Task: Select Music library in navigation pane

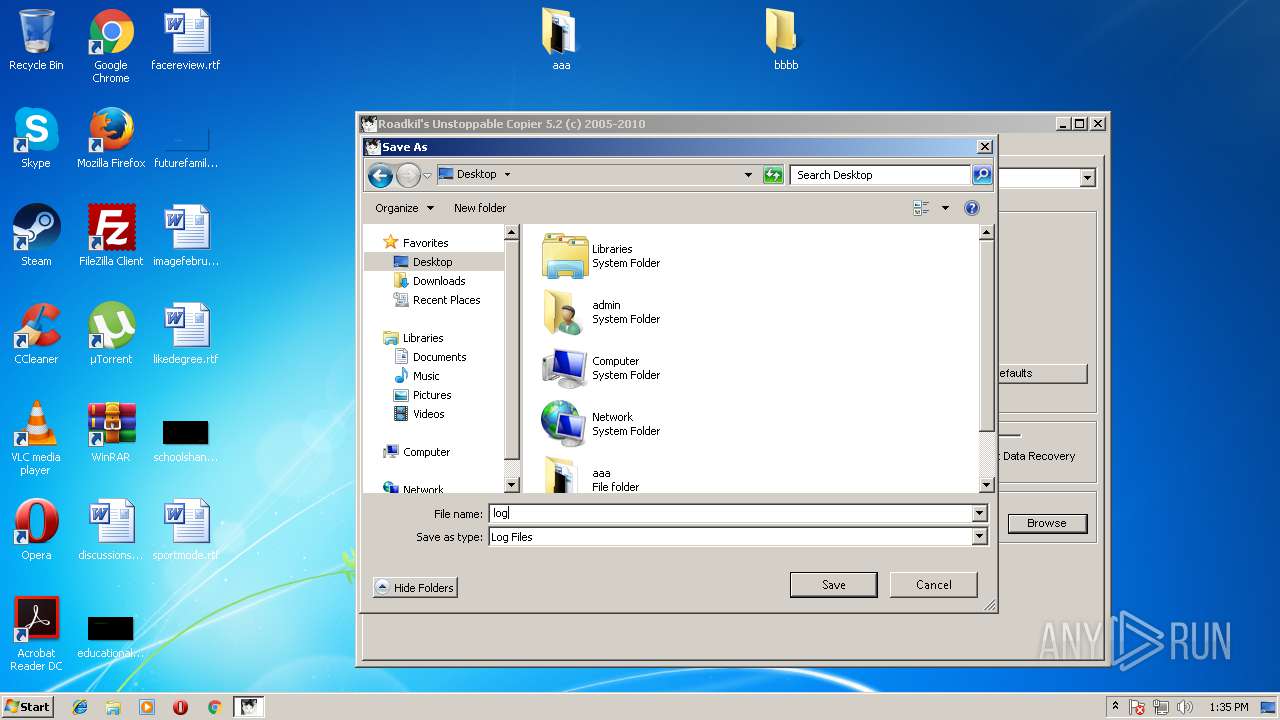Action: click(x=426, y=376)
